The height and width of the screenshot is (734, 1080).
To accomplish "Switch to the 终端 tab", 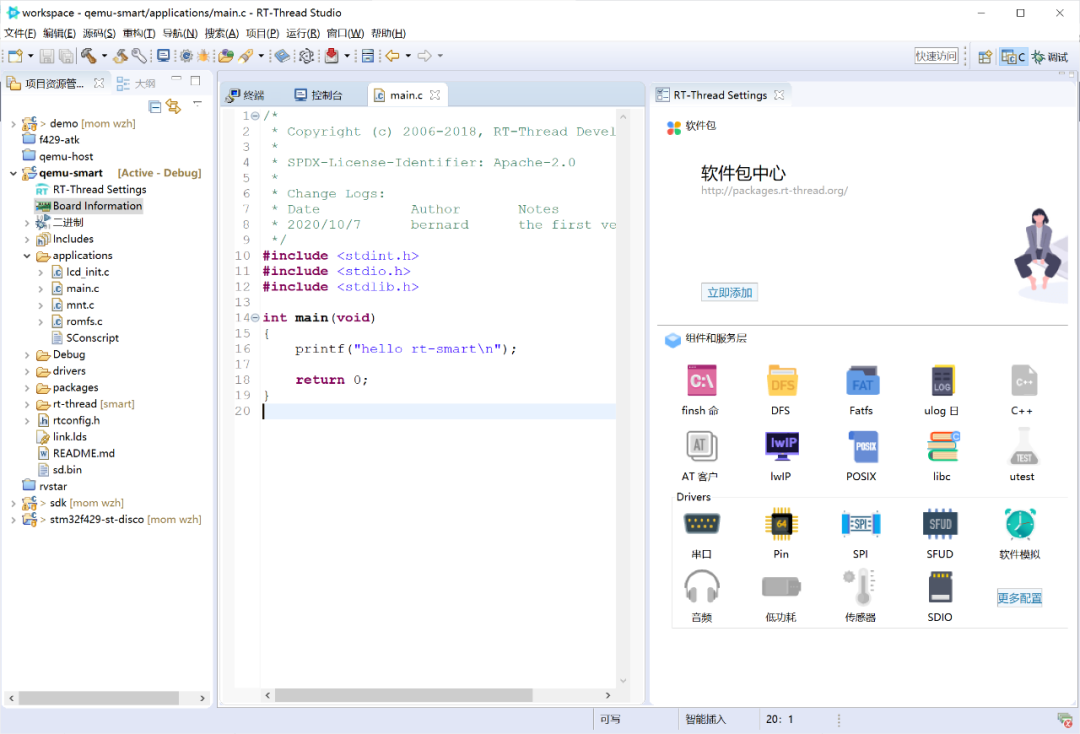I will pyautogui.click(x=247, y=95).
